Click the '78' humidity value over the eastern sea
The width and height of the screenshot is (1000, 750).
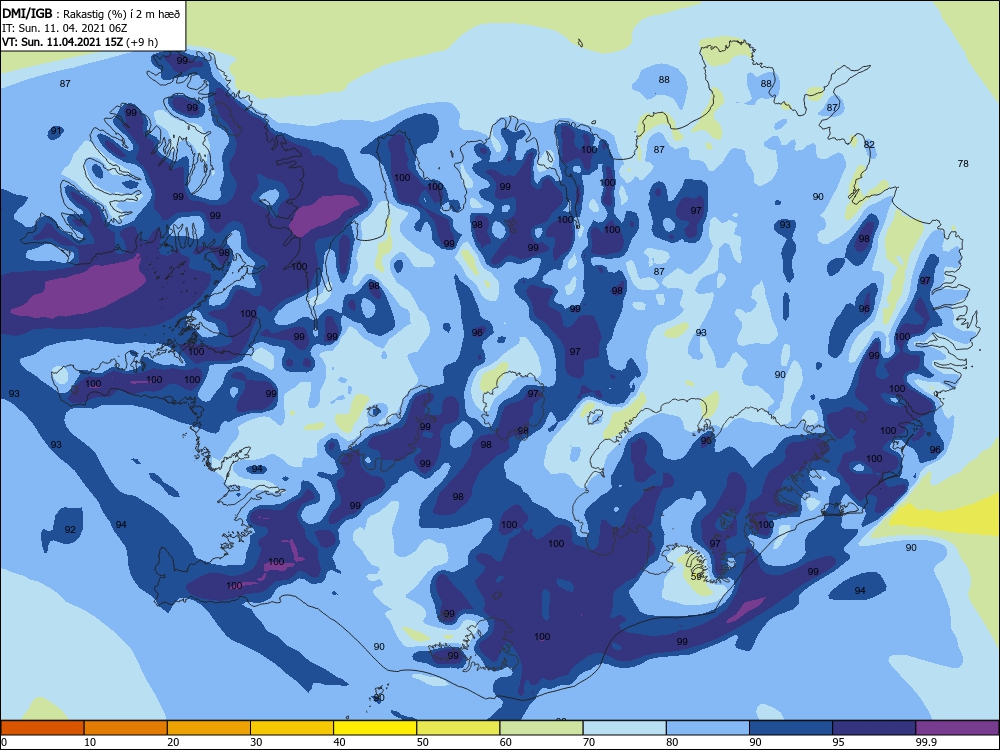point(963,164)
